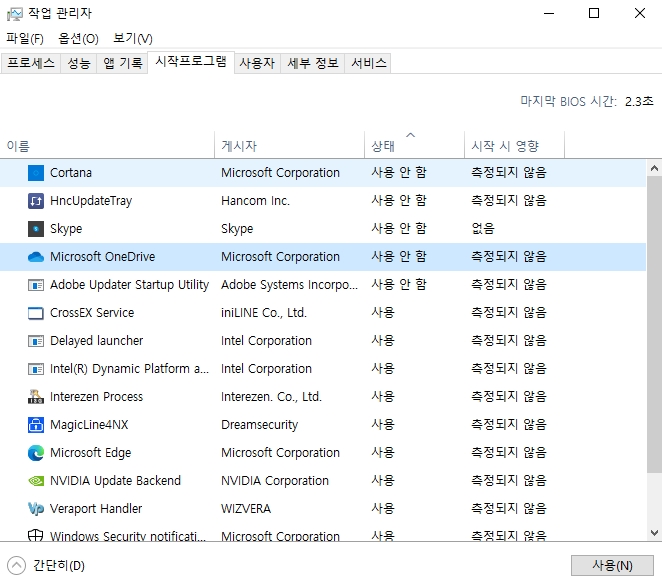The image size is (662, 587).
Task: Open the 앱 기록 tab
Action: tap(122, 63)
